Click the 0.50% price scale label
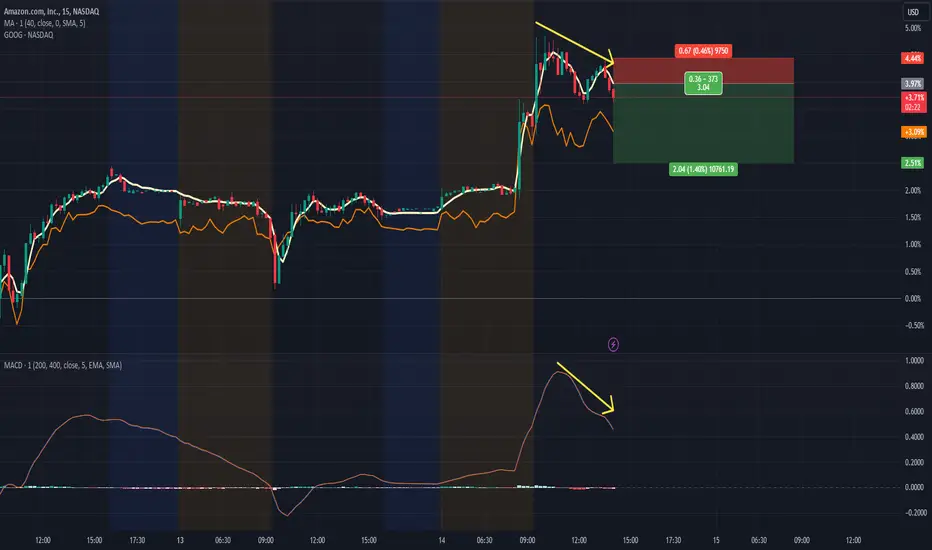Screen dimensions: 932x550 (913, 272)
